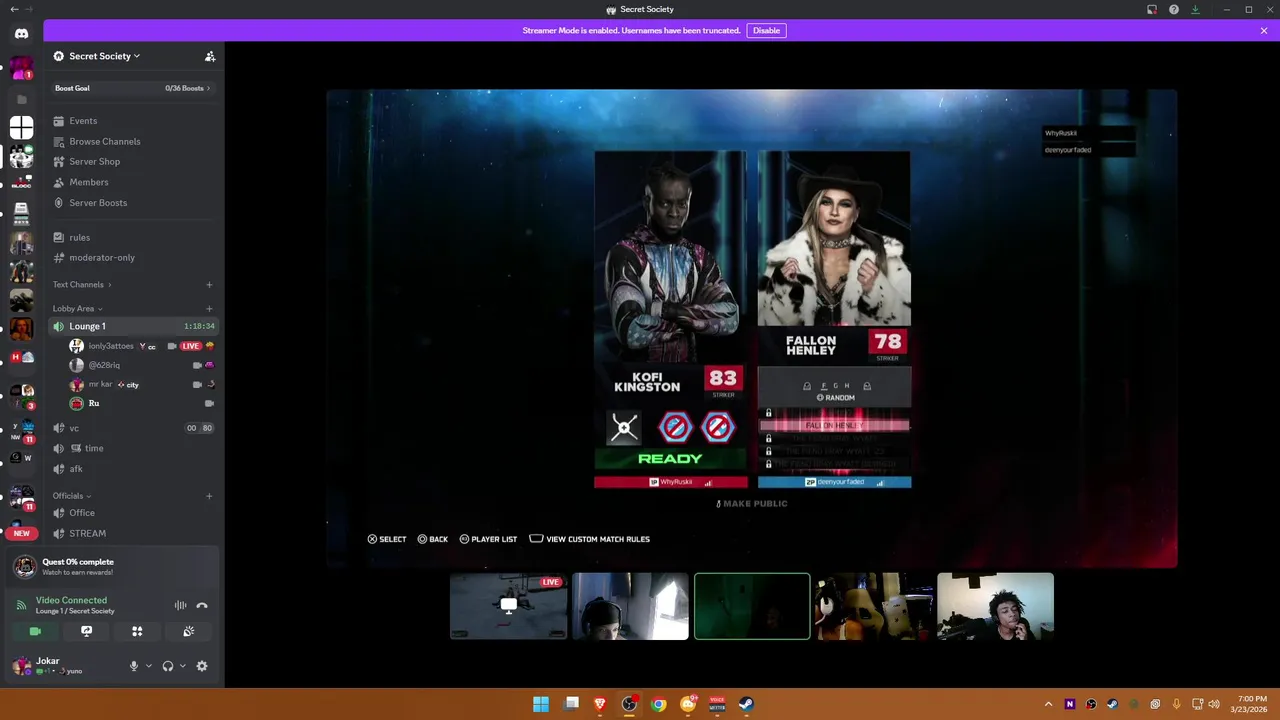Go back using title bar arrow
The width and height of the screenshot is (1280, 720).
click(14, 9)
